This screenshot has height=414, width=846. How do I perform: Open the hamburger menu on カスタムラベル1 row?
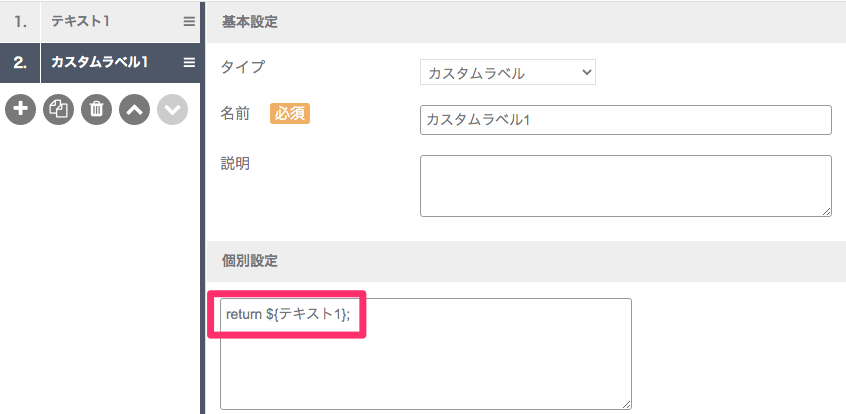[189, 63]
